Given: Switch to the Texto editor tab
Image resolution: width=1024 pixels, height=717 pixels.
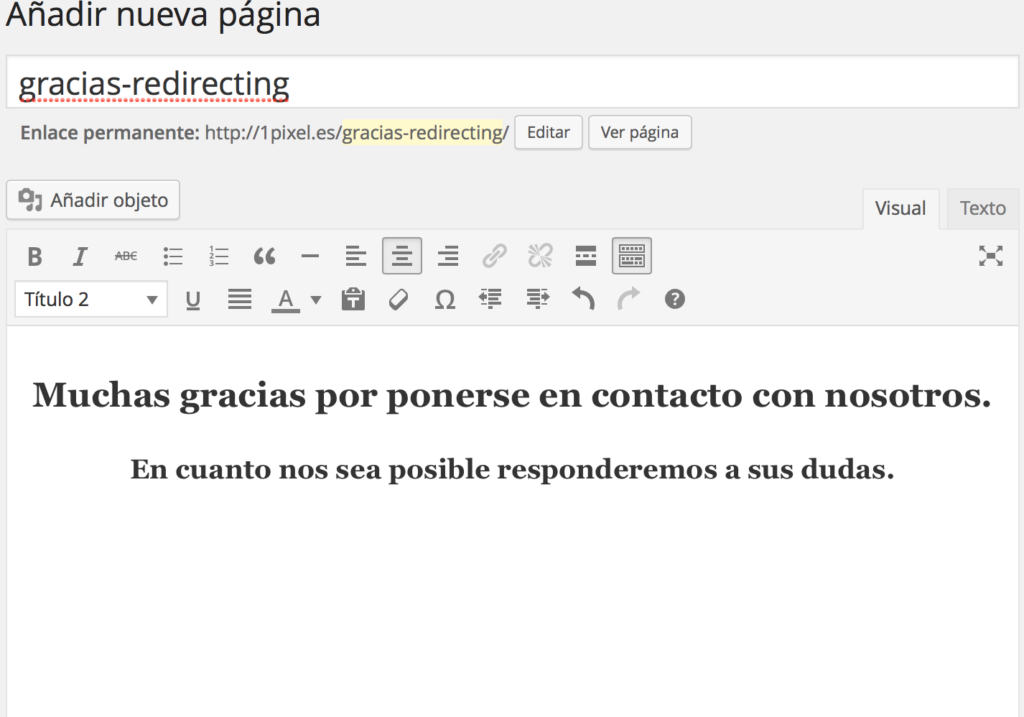Looking at the screenshot, I should click(983, 208).
